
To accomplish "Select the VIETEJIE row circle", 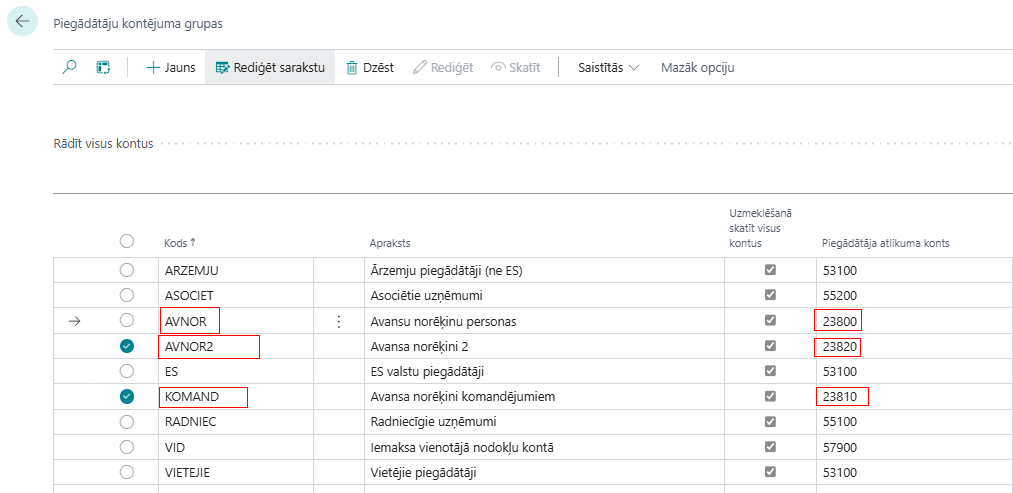I will (x=127, y=472).
